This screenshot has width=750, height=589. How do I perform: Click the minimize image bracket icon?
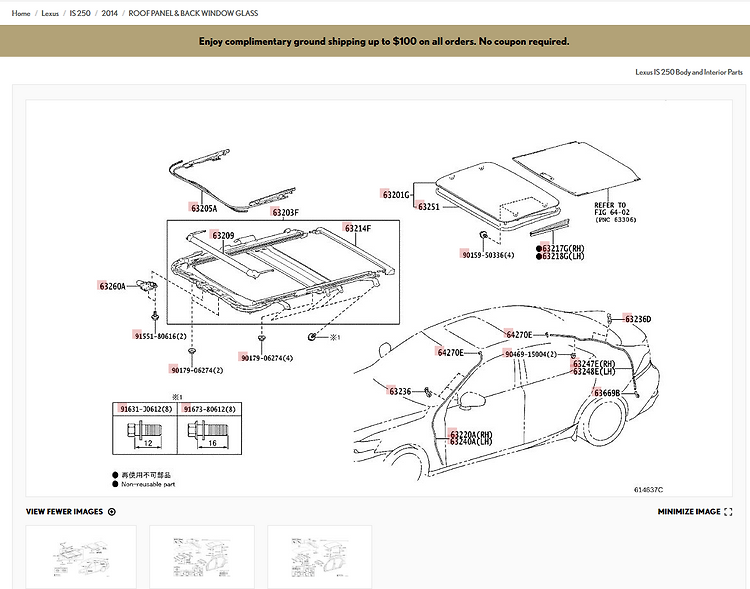click(728, 511)
